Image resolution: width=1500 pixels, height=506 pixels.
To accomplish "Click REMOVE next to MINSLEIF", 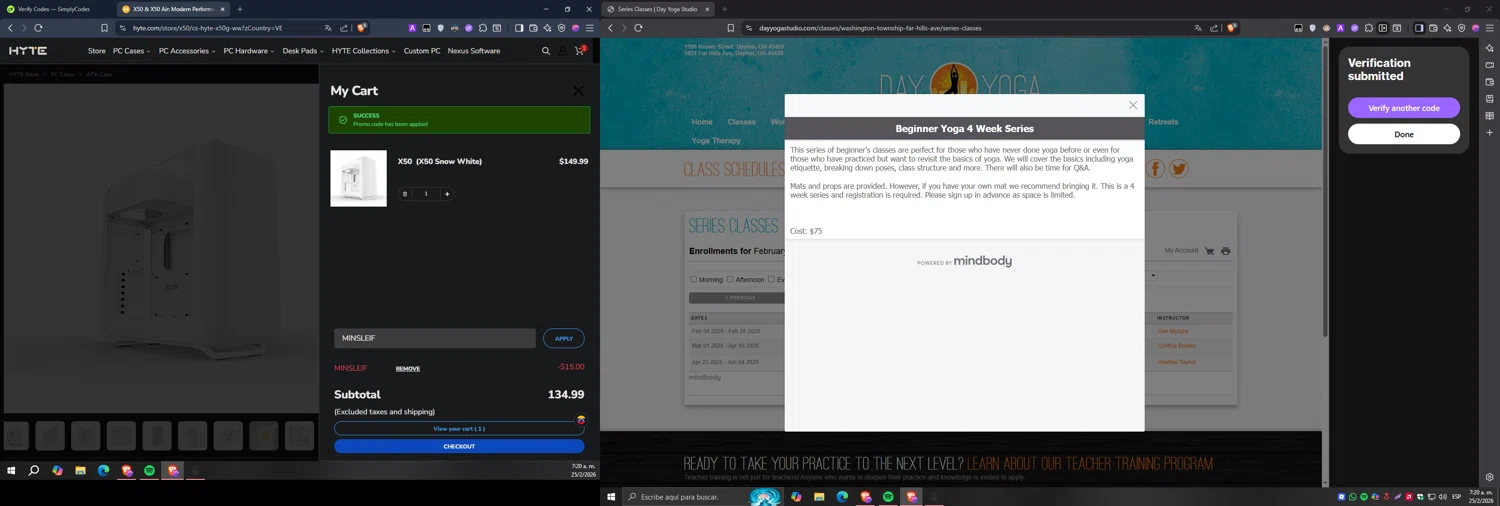I will pos(408,369).
